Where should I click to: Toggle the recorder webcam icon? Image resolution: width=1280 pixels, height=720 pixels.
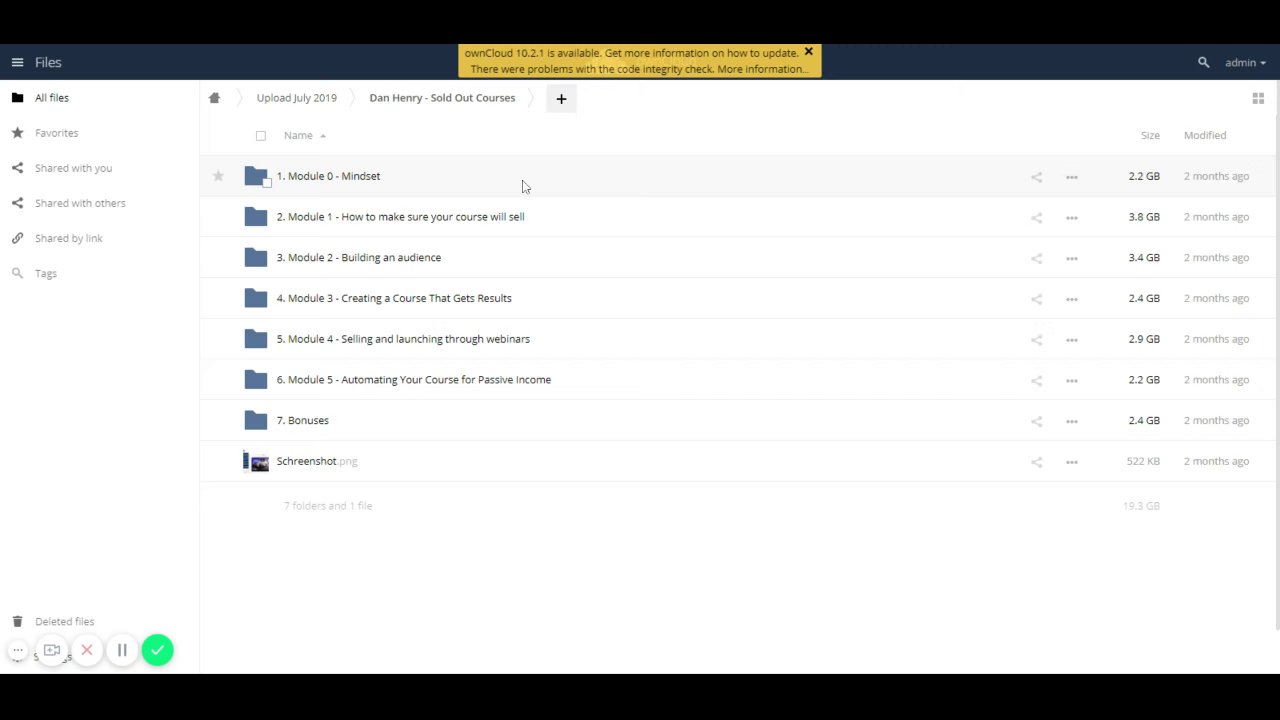[x=52, y=650]
